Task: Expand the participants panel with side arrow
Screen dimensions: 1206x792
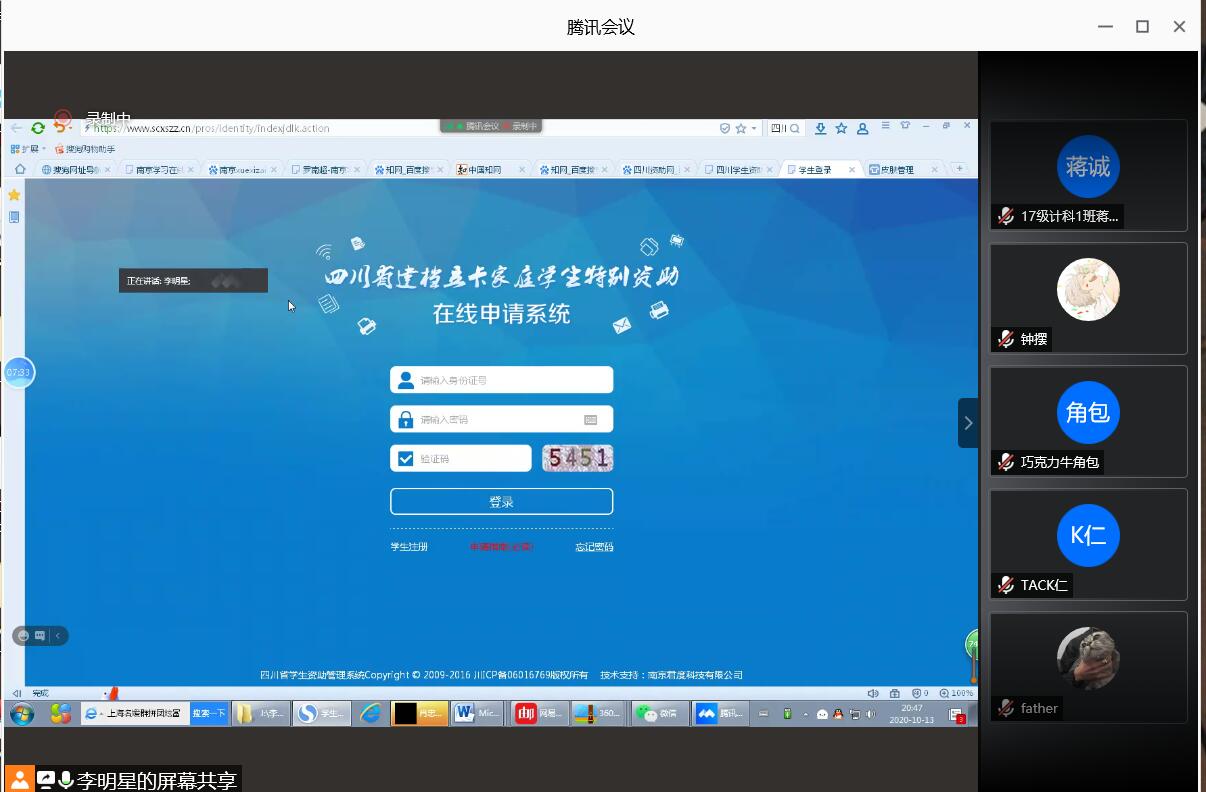Action: click(x=968, y=423)
